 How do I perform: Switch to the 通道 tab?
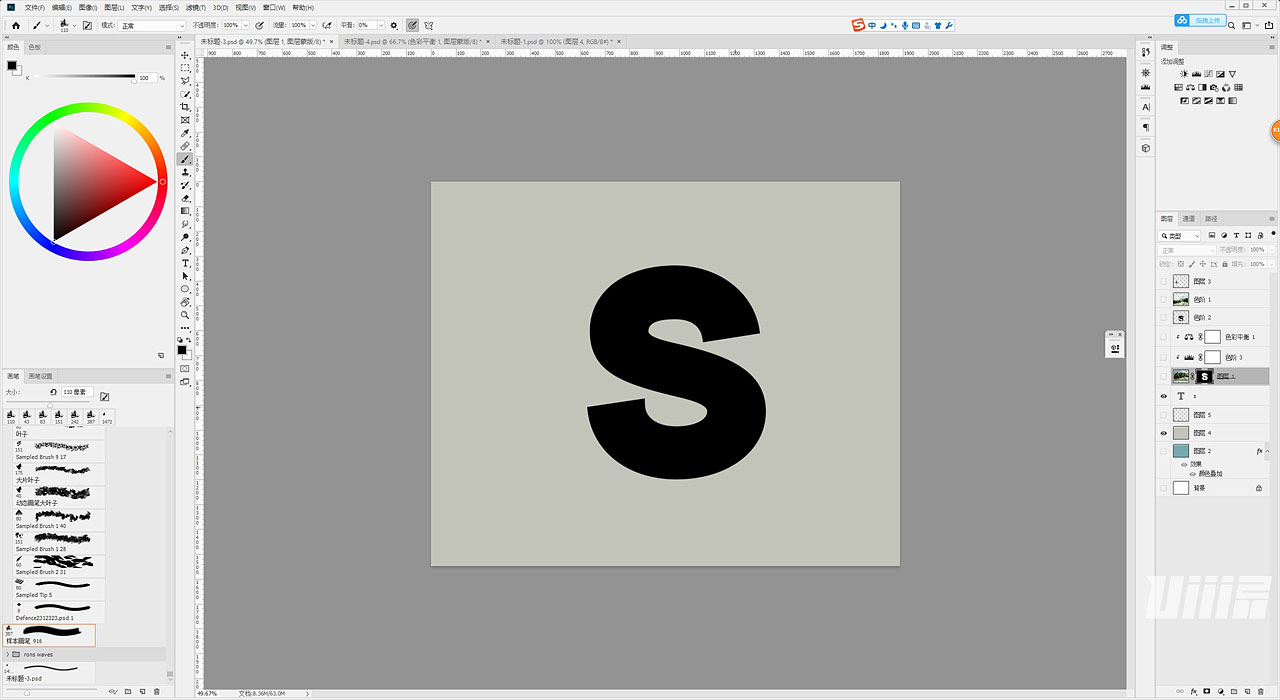(1189, 218)
